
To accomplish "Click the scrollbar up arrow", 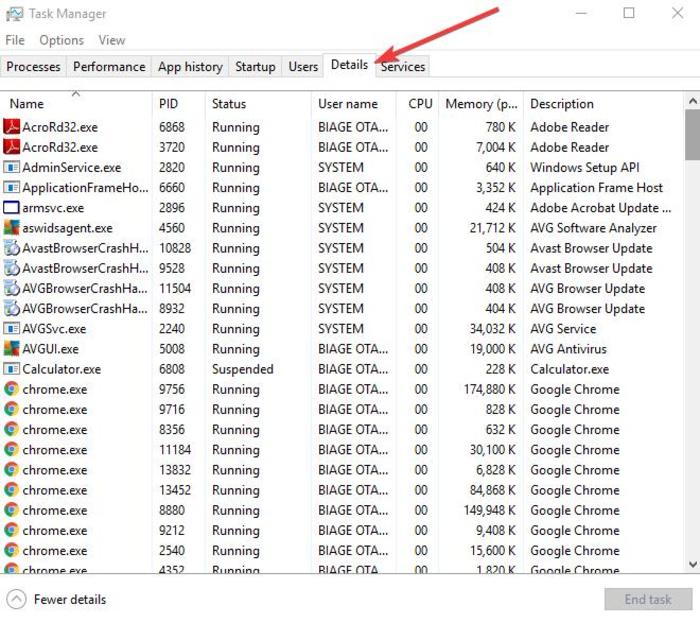I will point(692,101).
